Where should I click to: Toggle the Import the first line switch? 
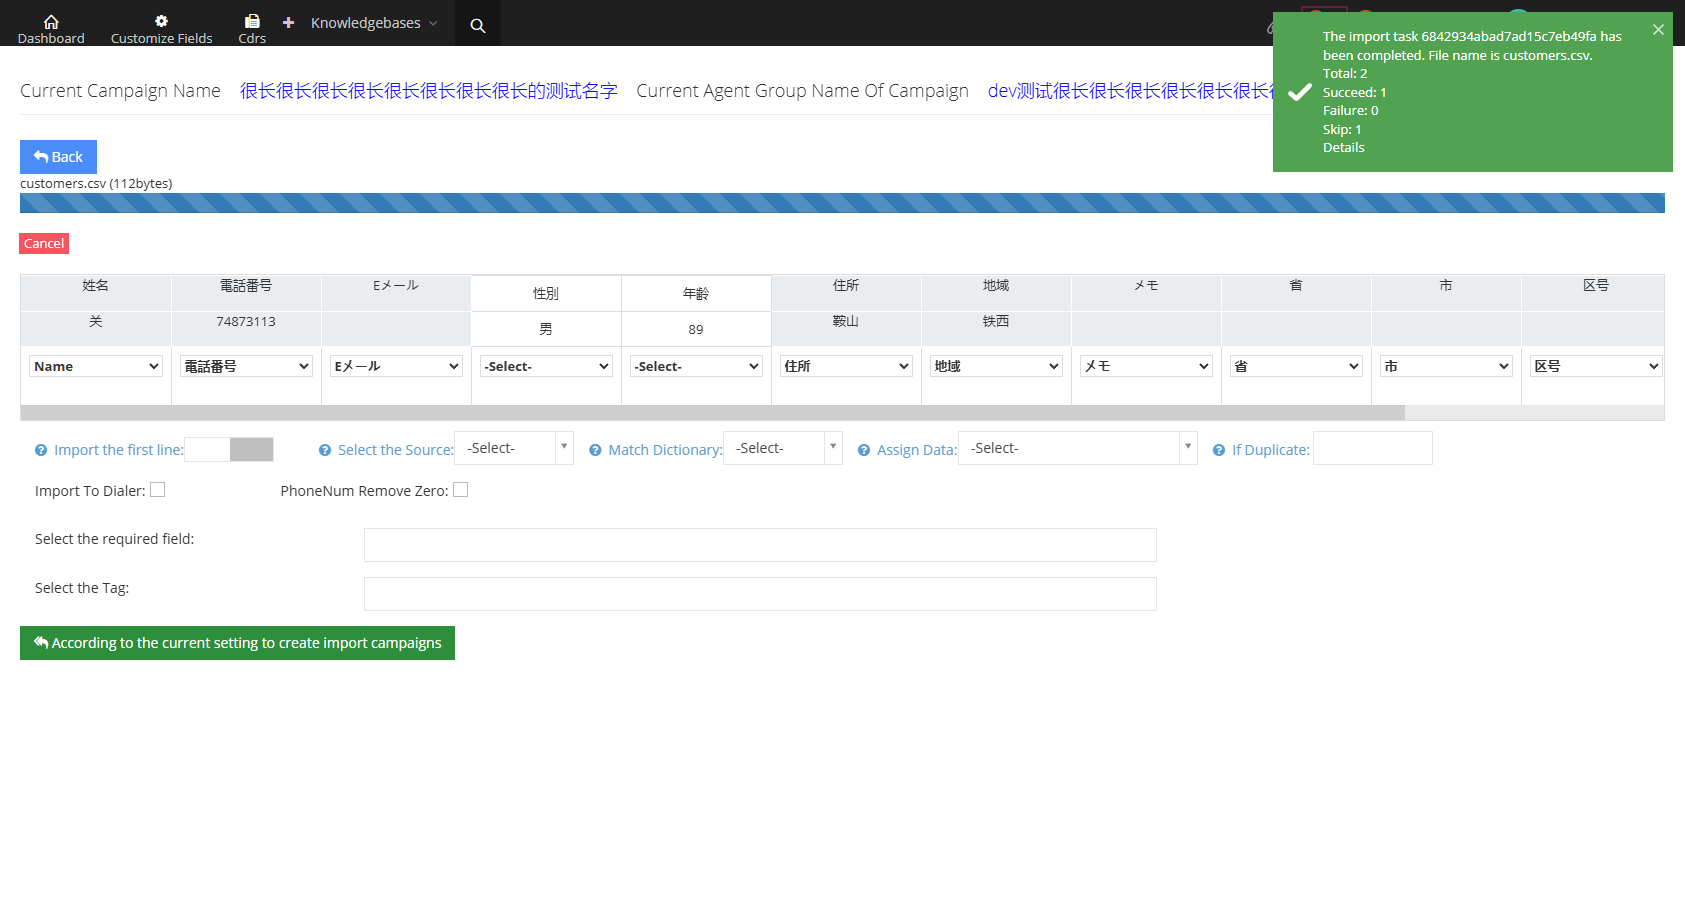pyautogui.click(x=229, y=450)
